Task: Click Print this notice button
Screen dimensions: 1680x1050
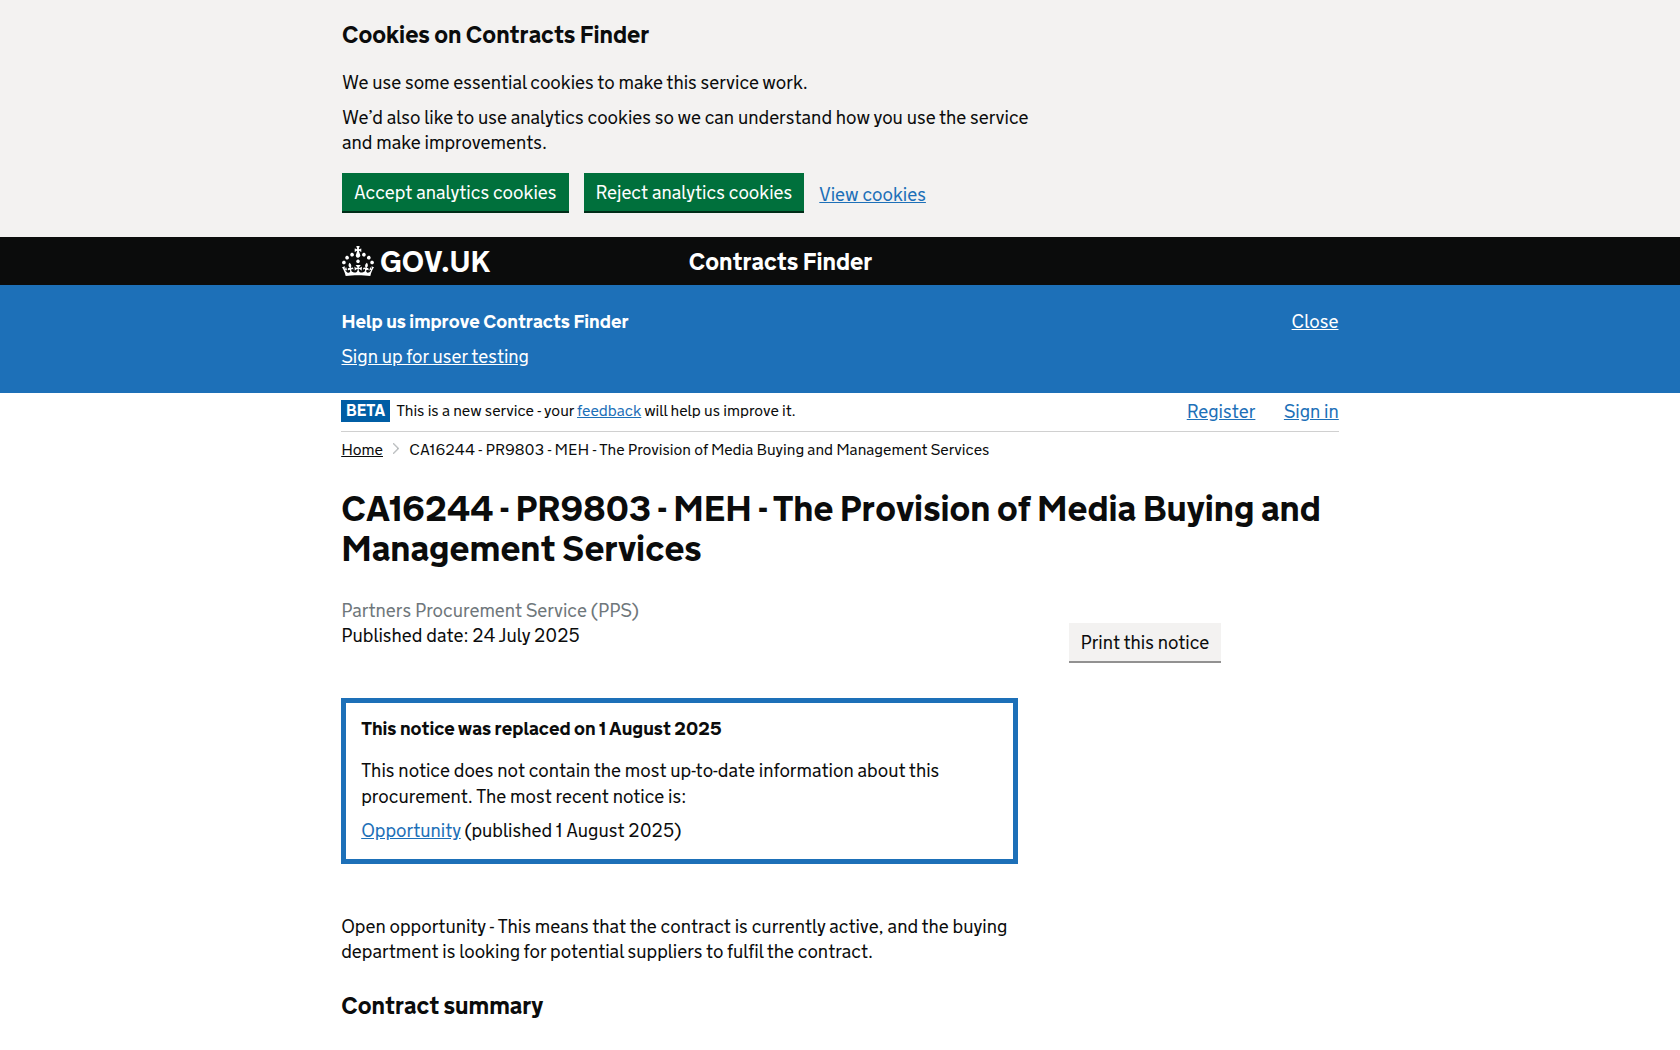Action: tap(1144, 643)
